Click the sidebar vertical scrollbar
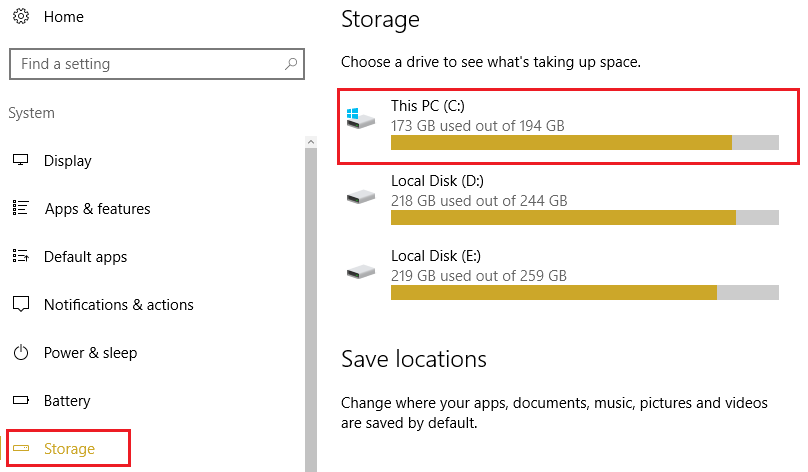Screen dimensions: 808x472 (x=311, y=300)
